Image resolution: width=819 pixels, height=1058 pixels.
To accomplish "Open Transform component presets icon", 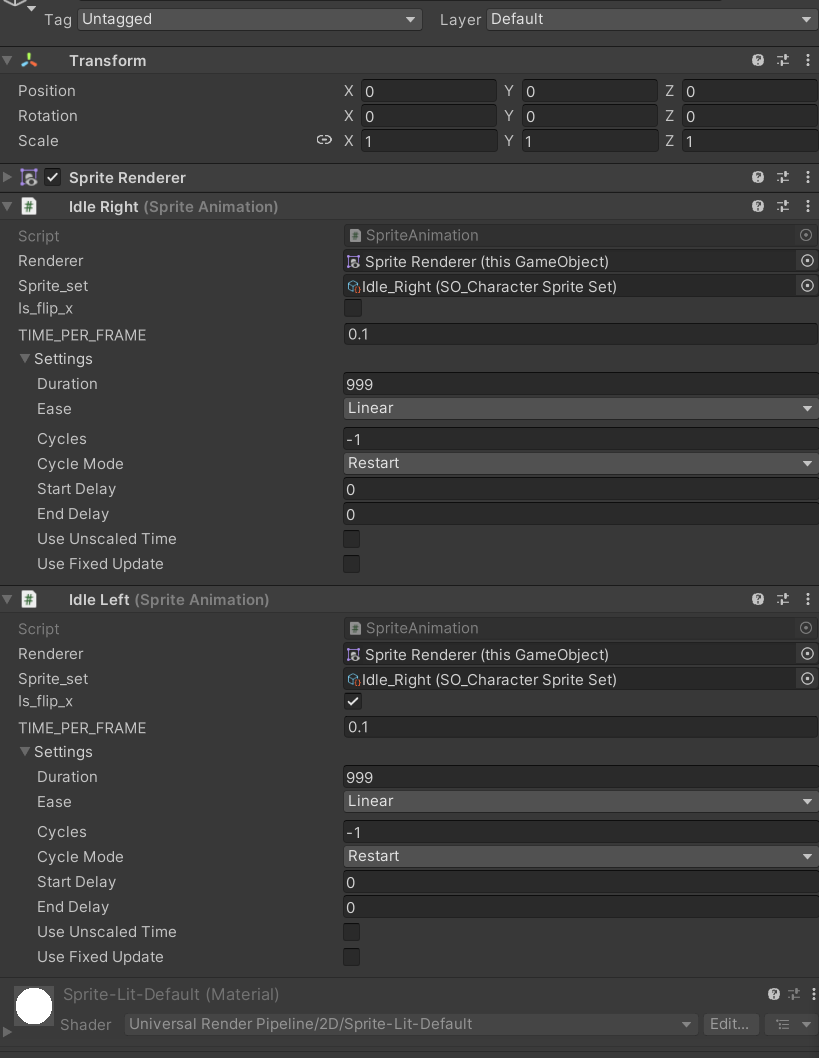I will click(783, 60).
